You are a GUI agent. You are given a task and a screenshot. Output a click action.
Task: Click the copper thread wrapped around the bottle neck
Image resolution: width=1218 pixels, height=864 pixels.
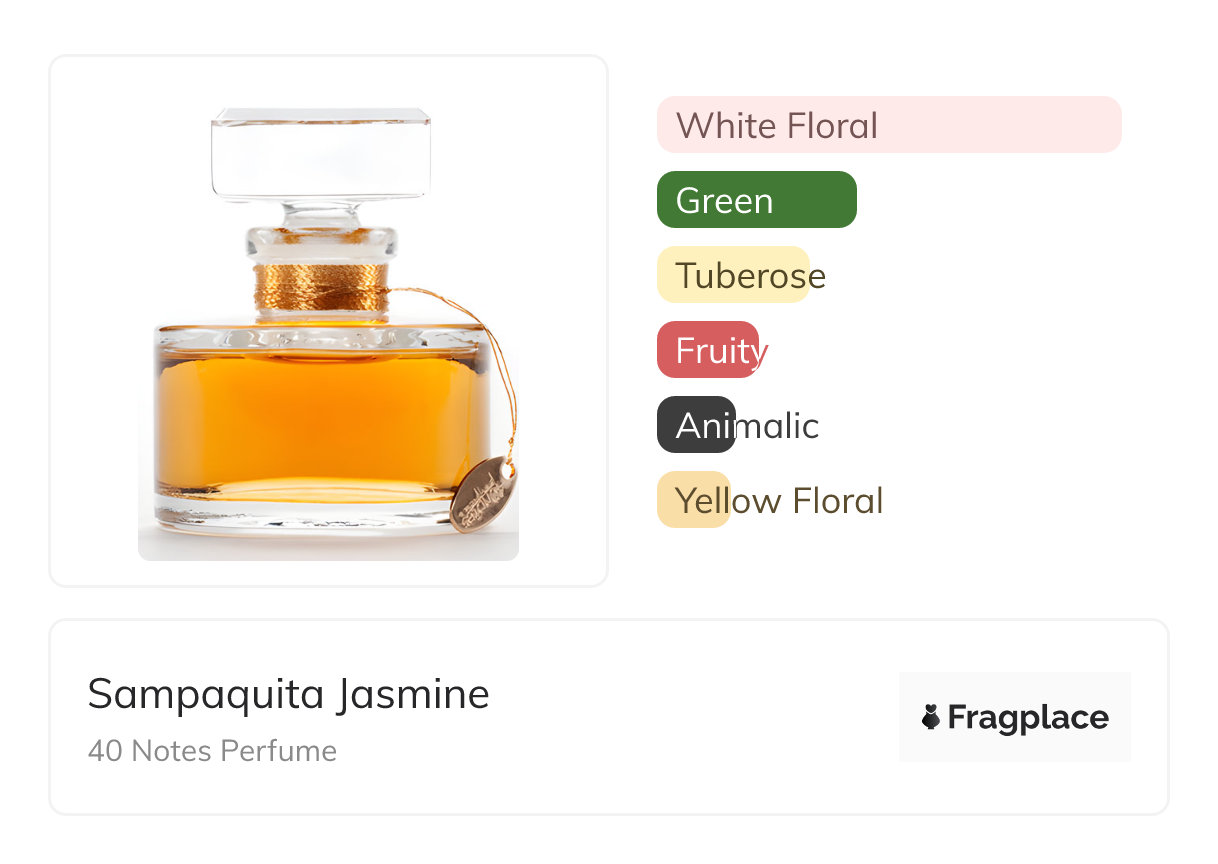[320, 287]
